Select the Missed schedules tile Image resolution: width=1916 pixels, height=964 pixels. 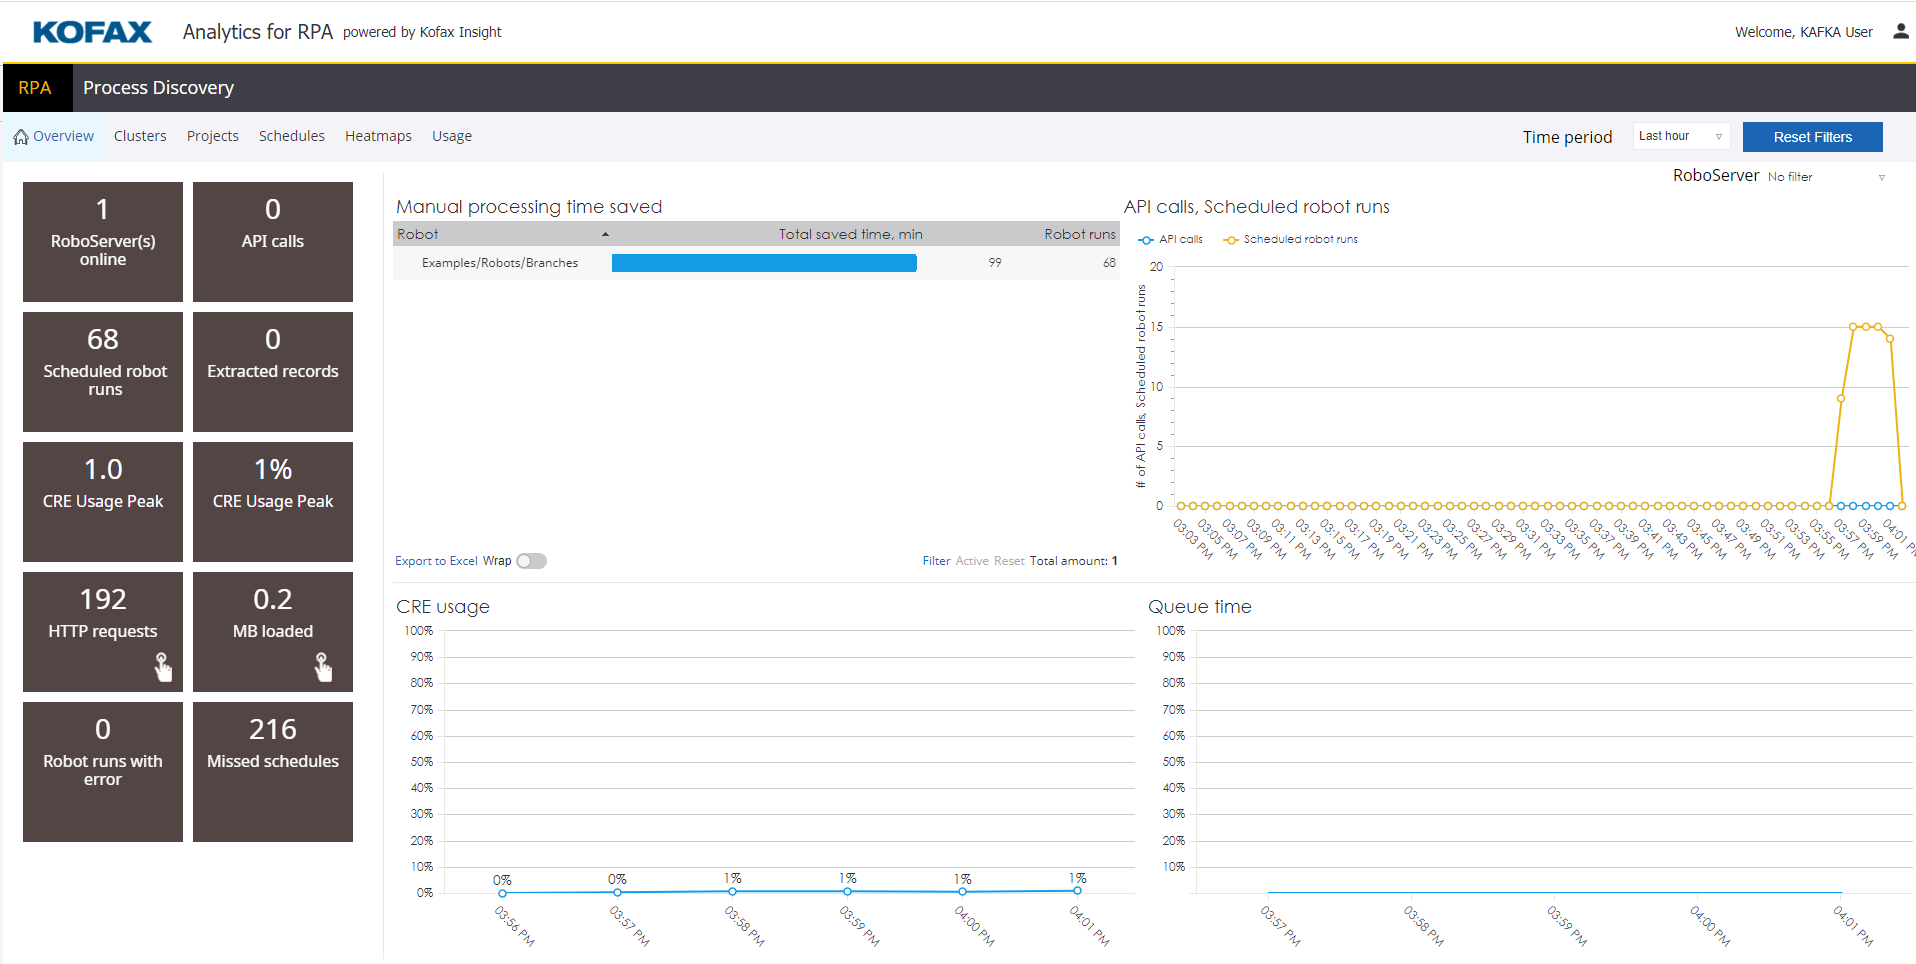[273, 771]
